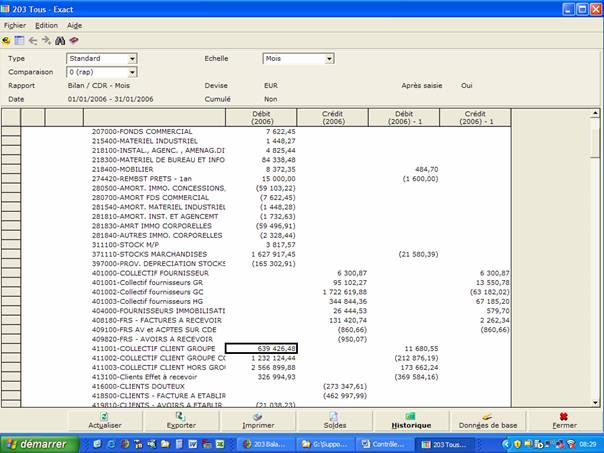Select the 639 426,48 debit cell

coord(261,348)
